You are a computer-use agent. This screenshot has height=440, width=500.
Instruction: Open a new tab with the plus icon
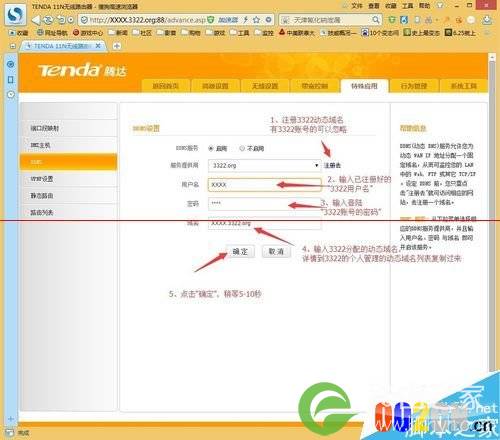(117, 46)
